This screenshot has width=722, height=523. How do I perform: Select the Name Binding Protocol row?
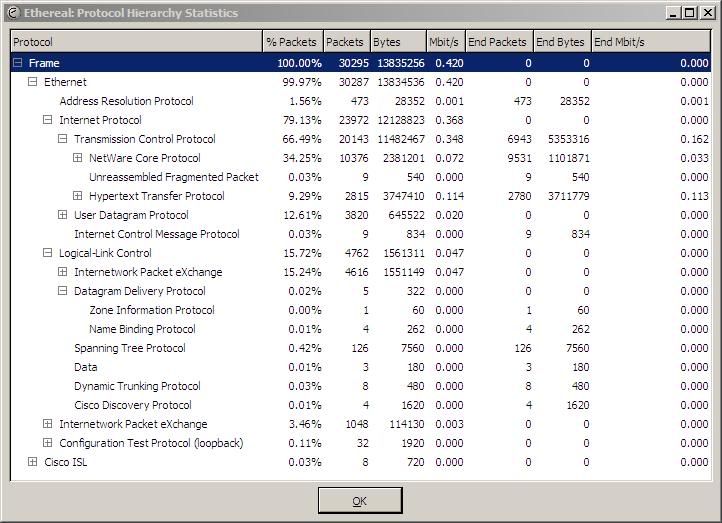click(361, 329)
